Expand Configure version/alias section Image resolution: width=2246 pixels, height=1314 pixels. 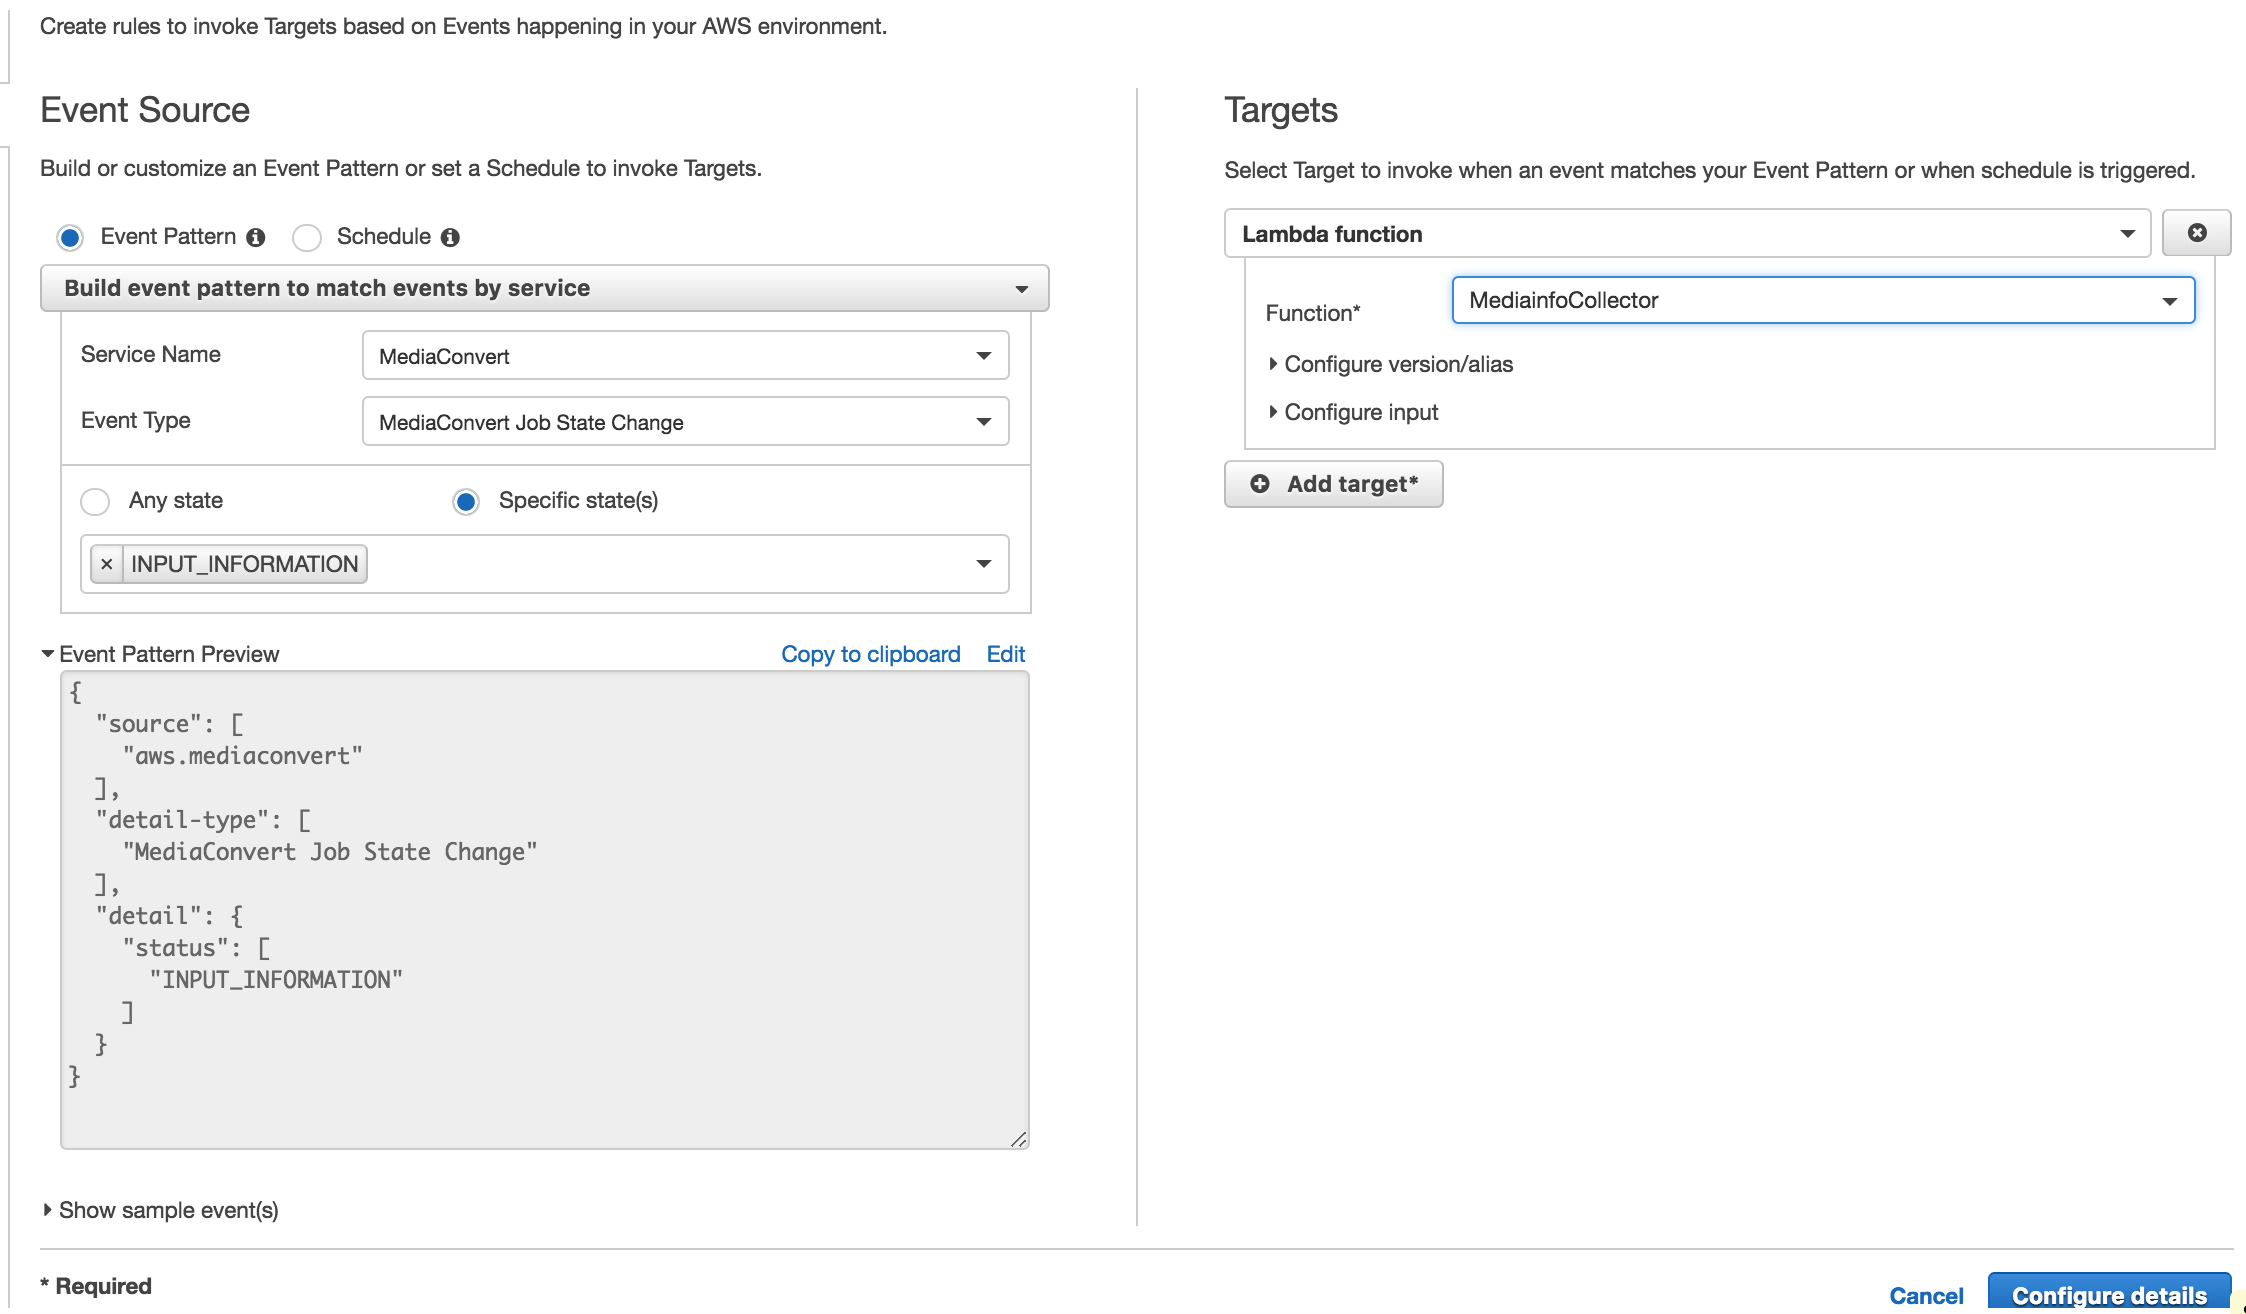pyautogui.click(x=1390, y=364)
